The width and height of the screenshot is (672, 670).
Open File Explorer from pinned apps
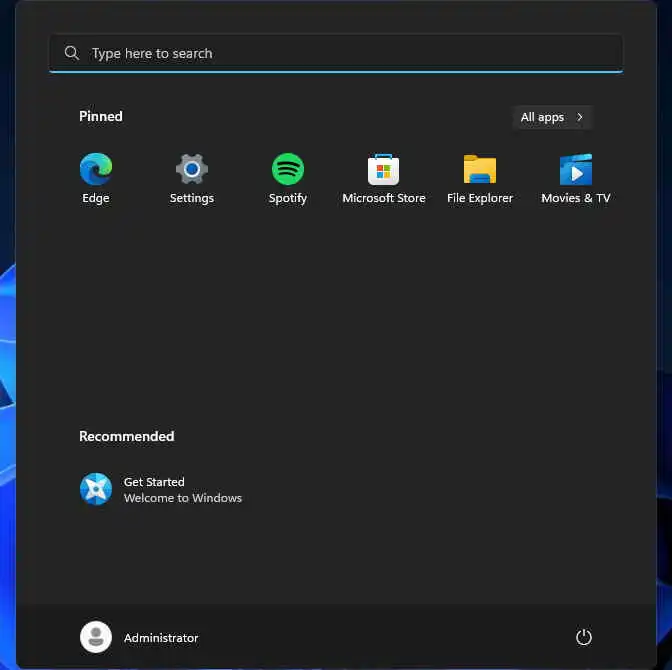[x=480, y=179]
